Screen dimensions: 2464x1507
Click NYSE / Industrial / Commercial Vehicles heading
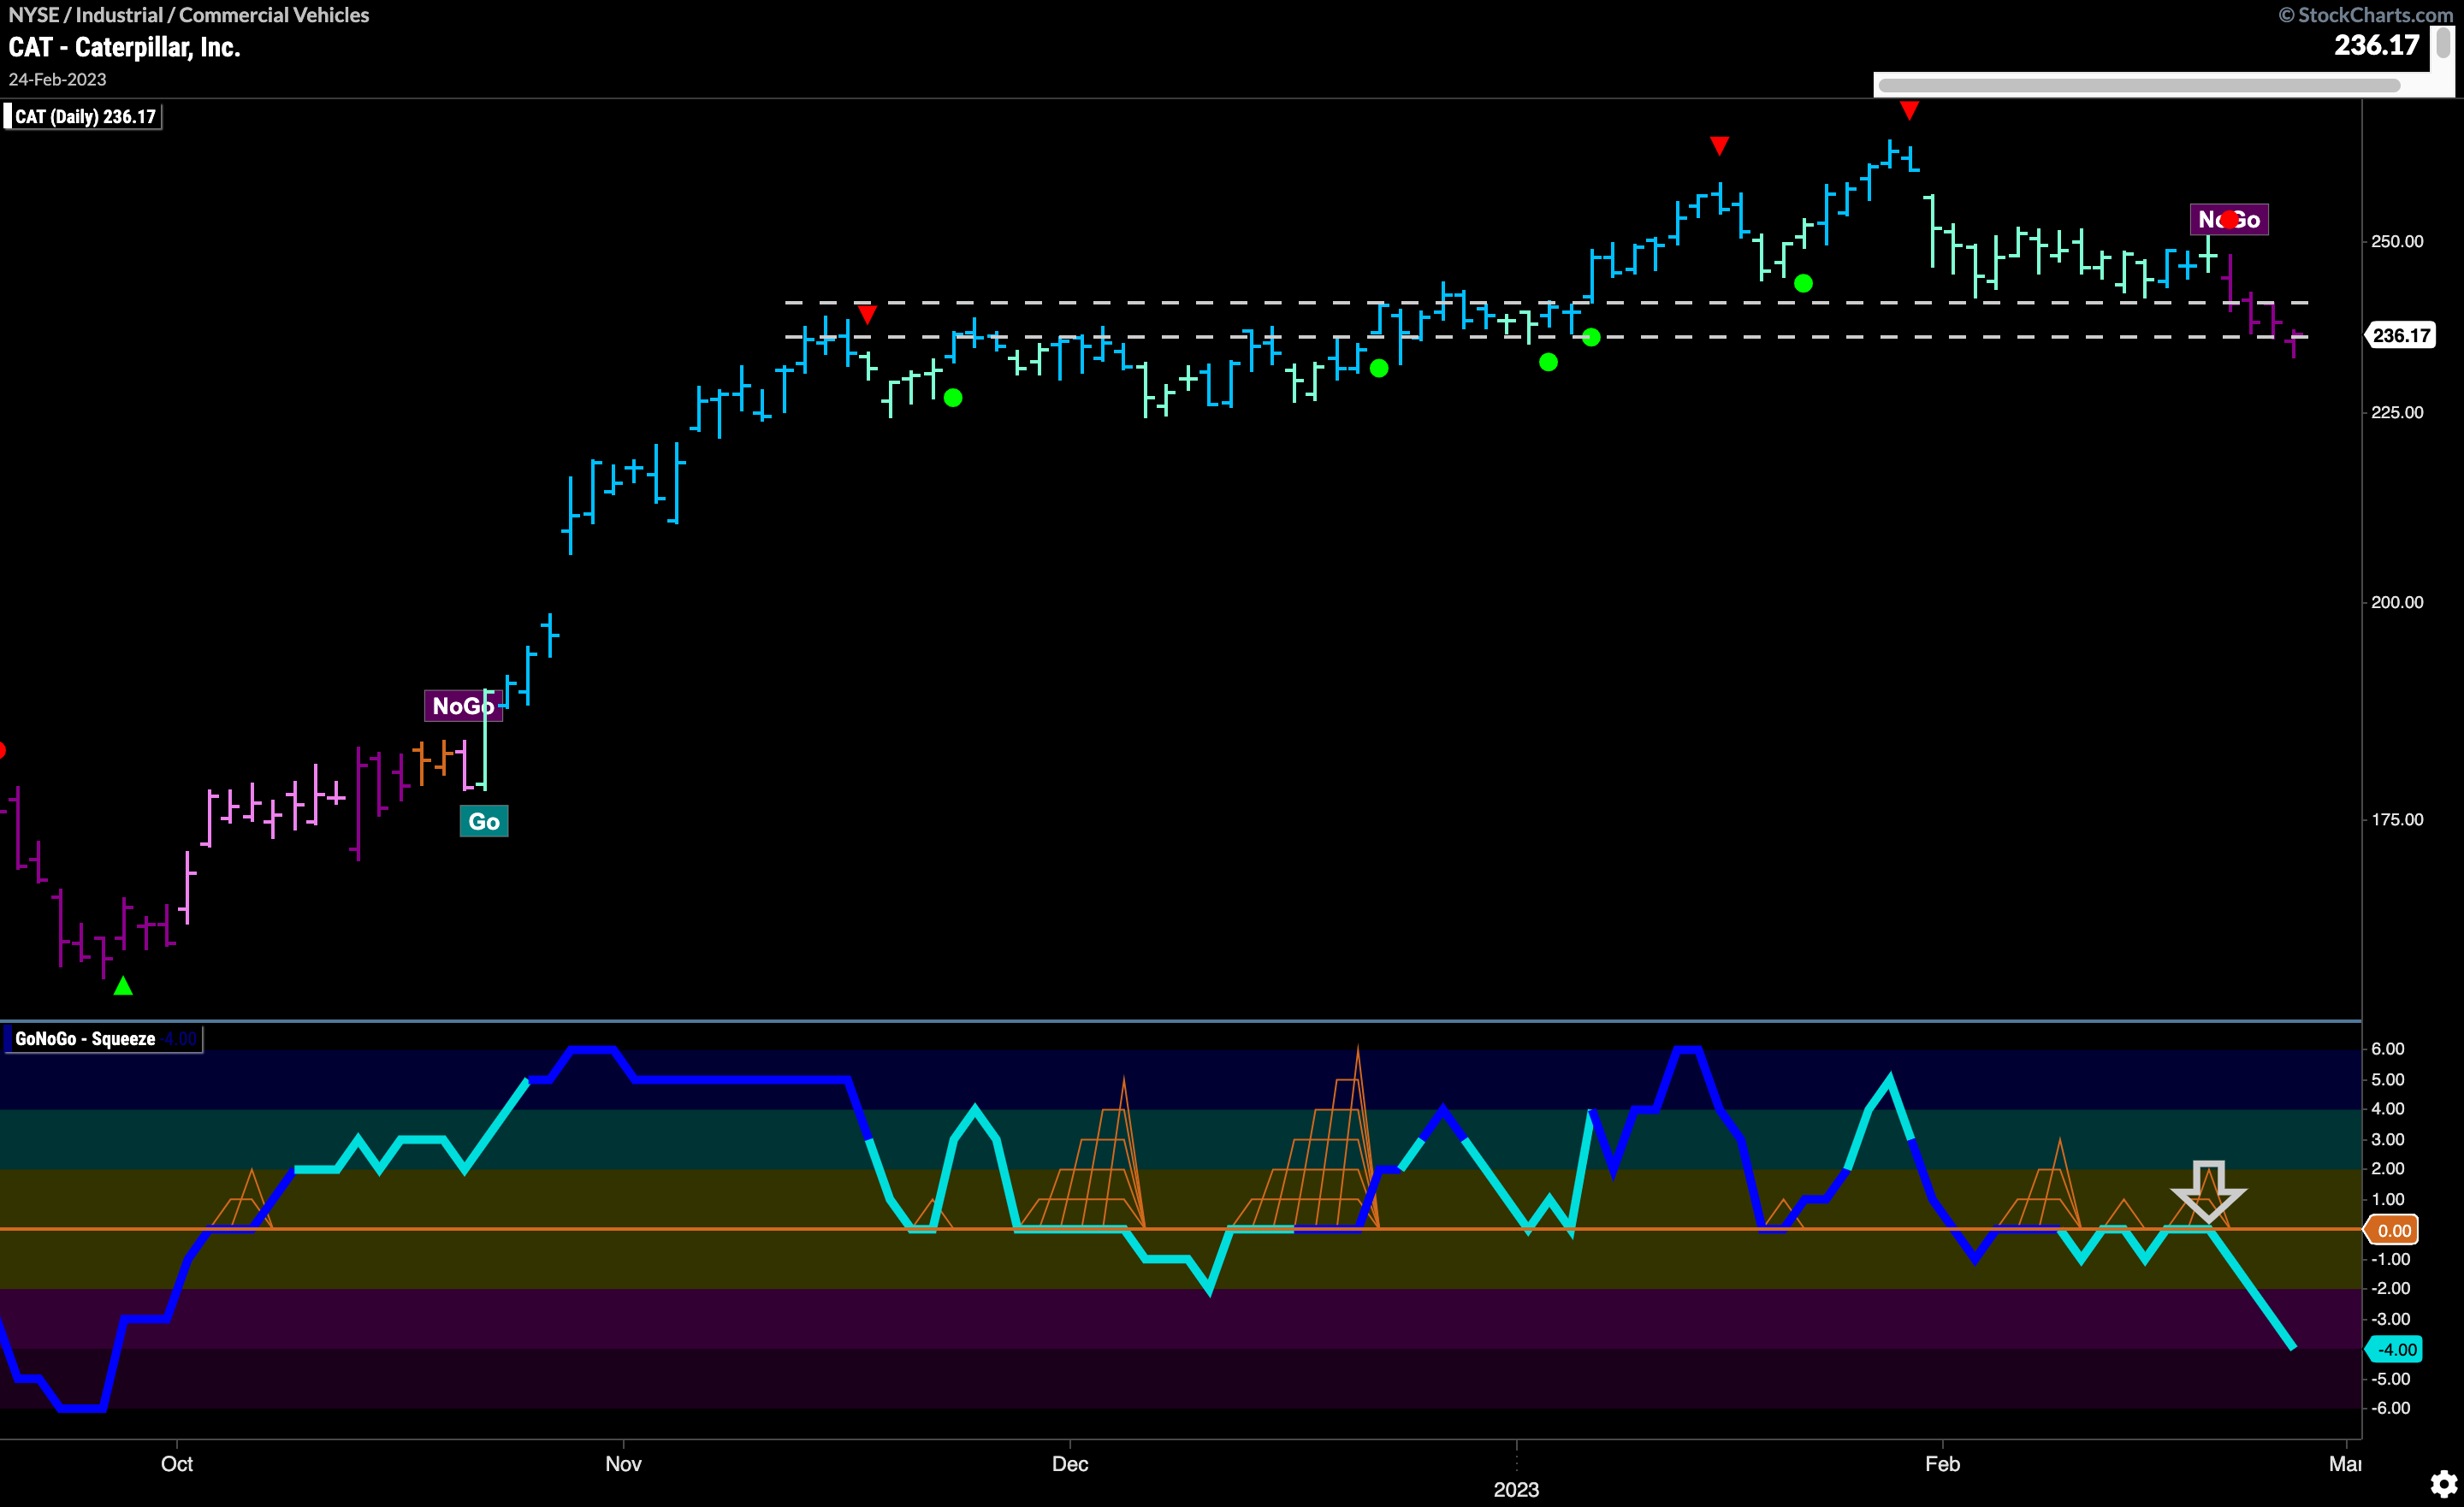point(189,15)
